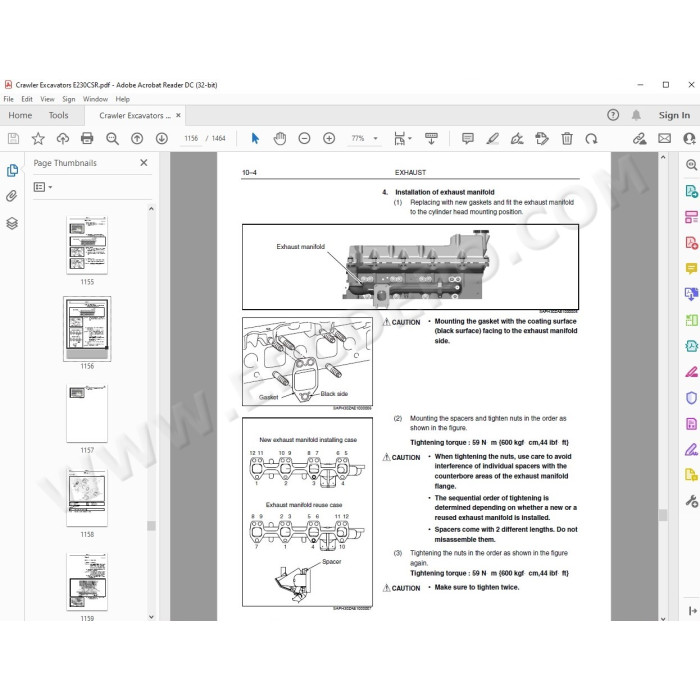This screenshot has width=700, height=700.
Task: Open the Sign menu
Action: click(69, 99)
